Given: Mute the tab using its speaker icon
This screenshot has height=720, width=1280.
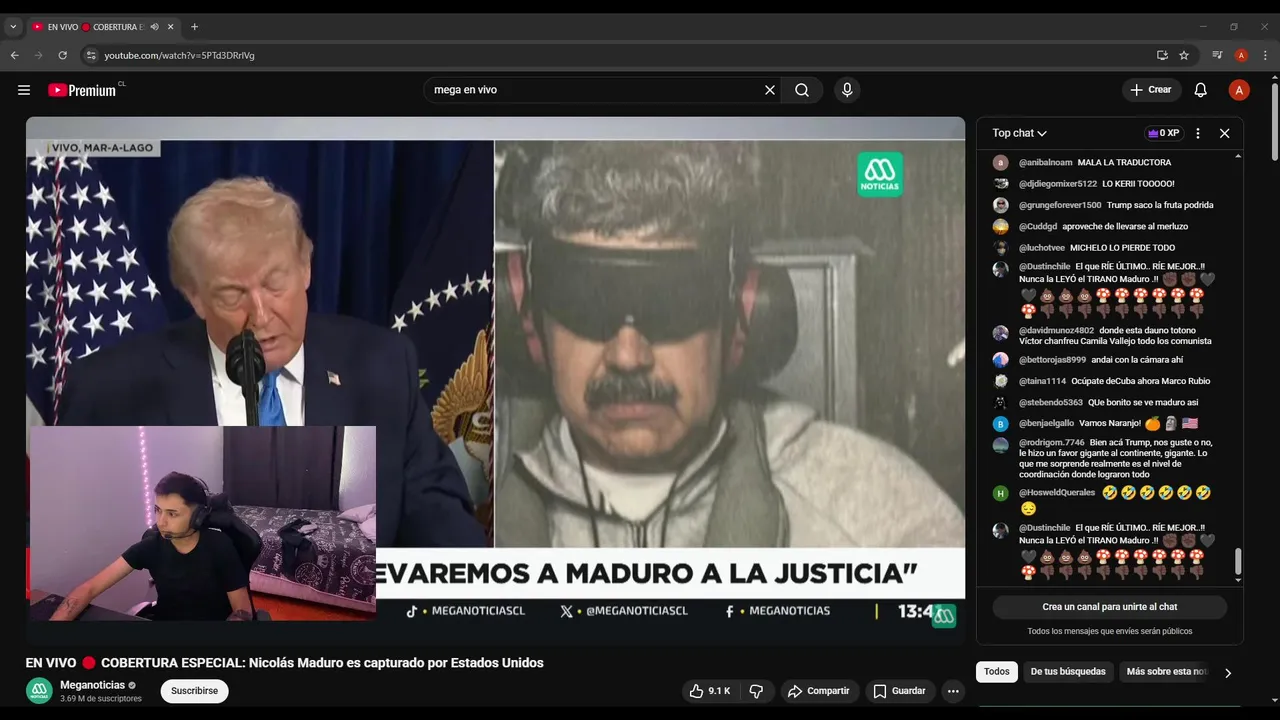Looking at the screenshot, I should point(155,27).
